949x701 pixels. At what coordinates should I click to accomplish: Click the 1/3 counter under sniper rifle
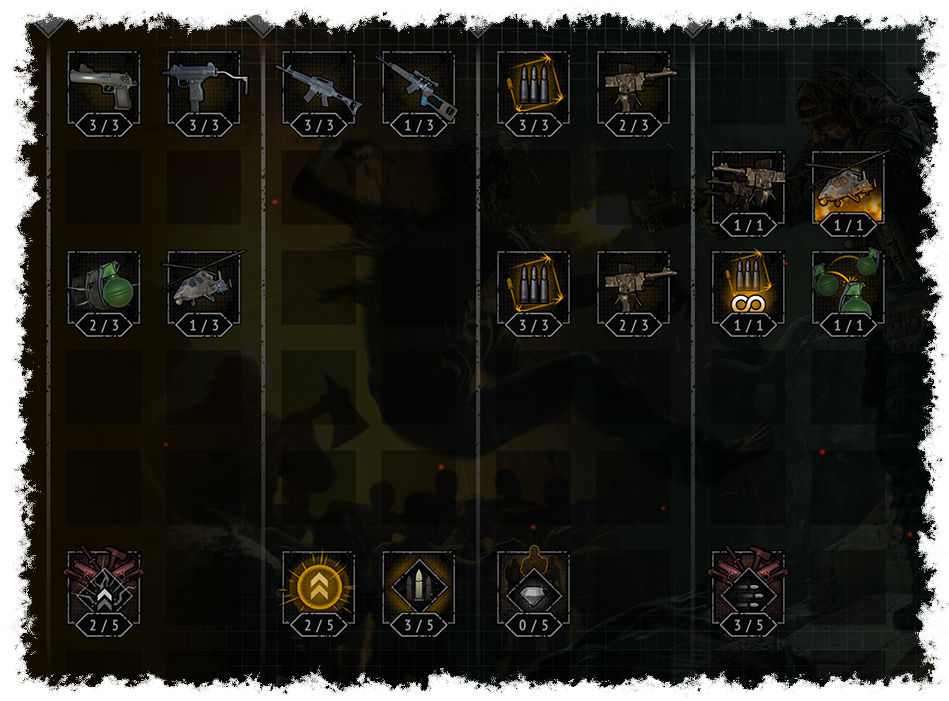419,125
